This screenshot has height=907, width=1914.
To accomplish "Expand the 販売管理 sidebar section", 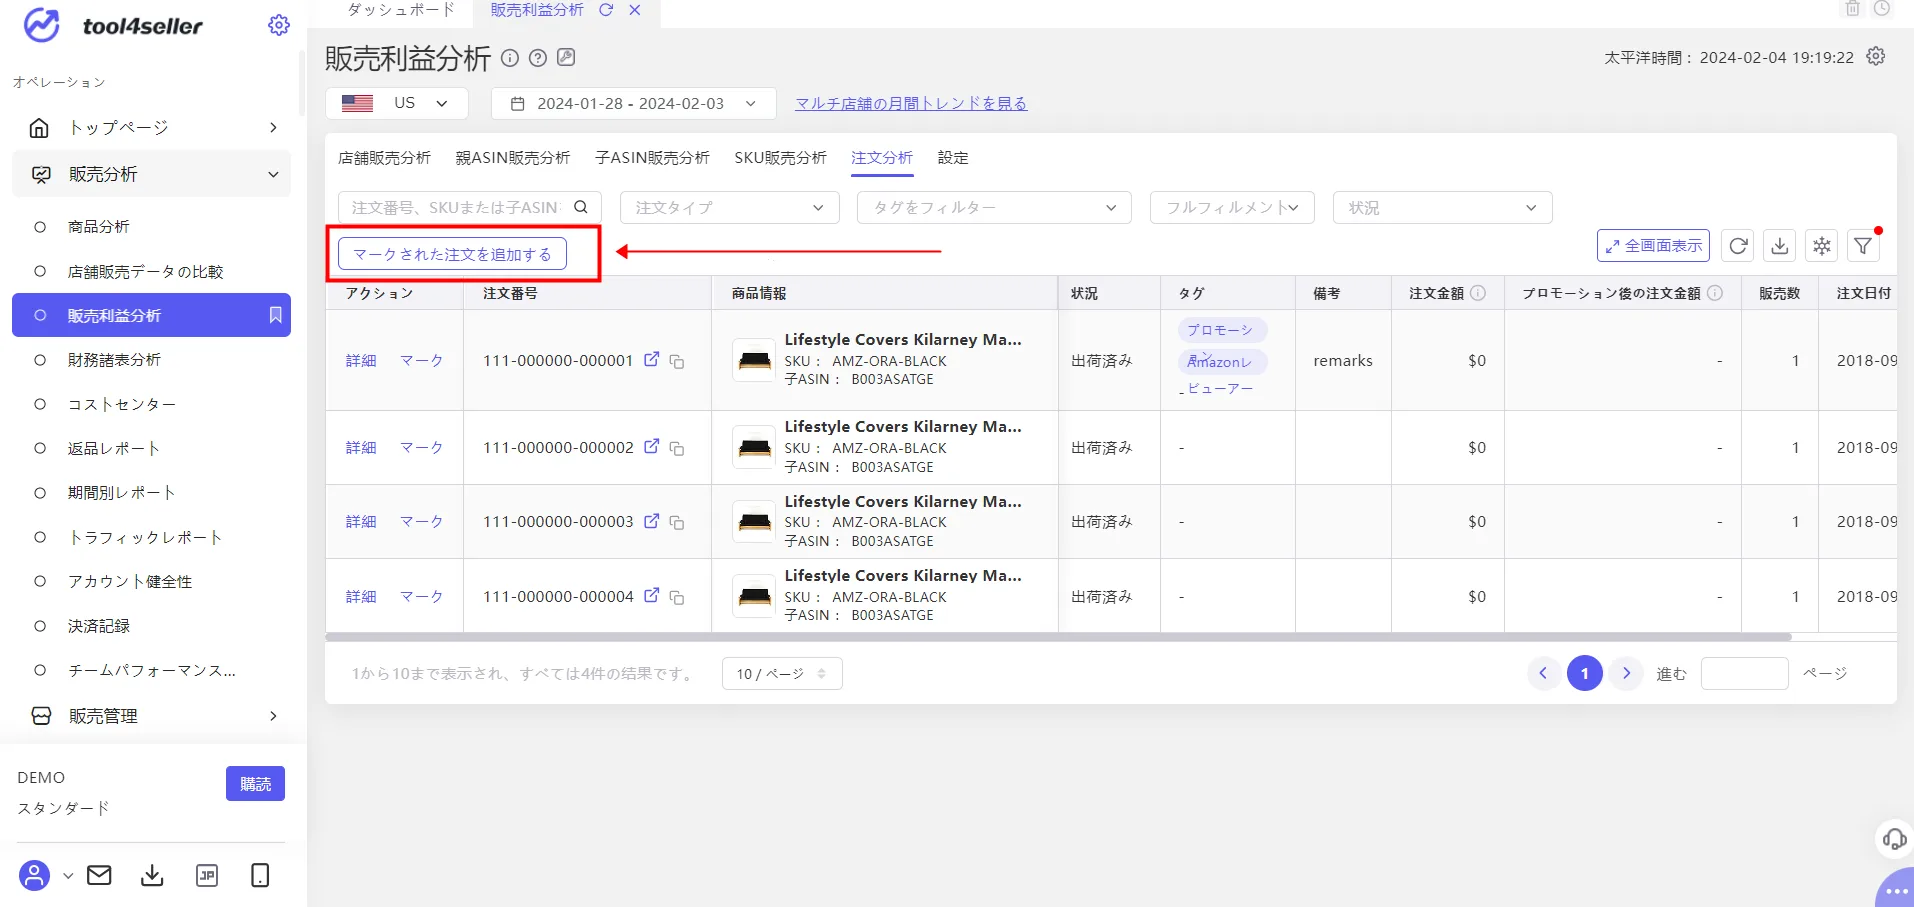I will pyautogui.click(x=151, y=716).
